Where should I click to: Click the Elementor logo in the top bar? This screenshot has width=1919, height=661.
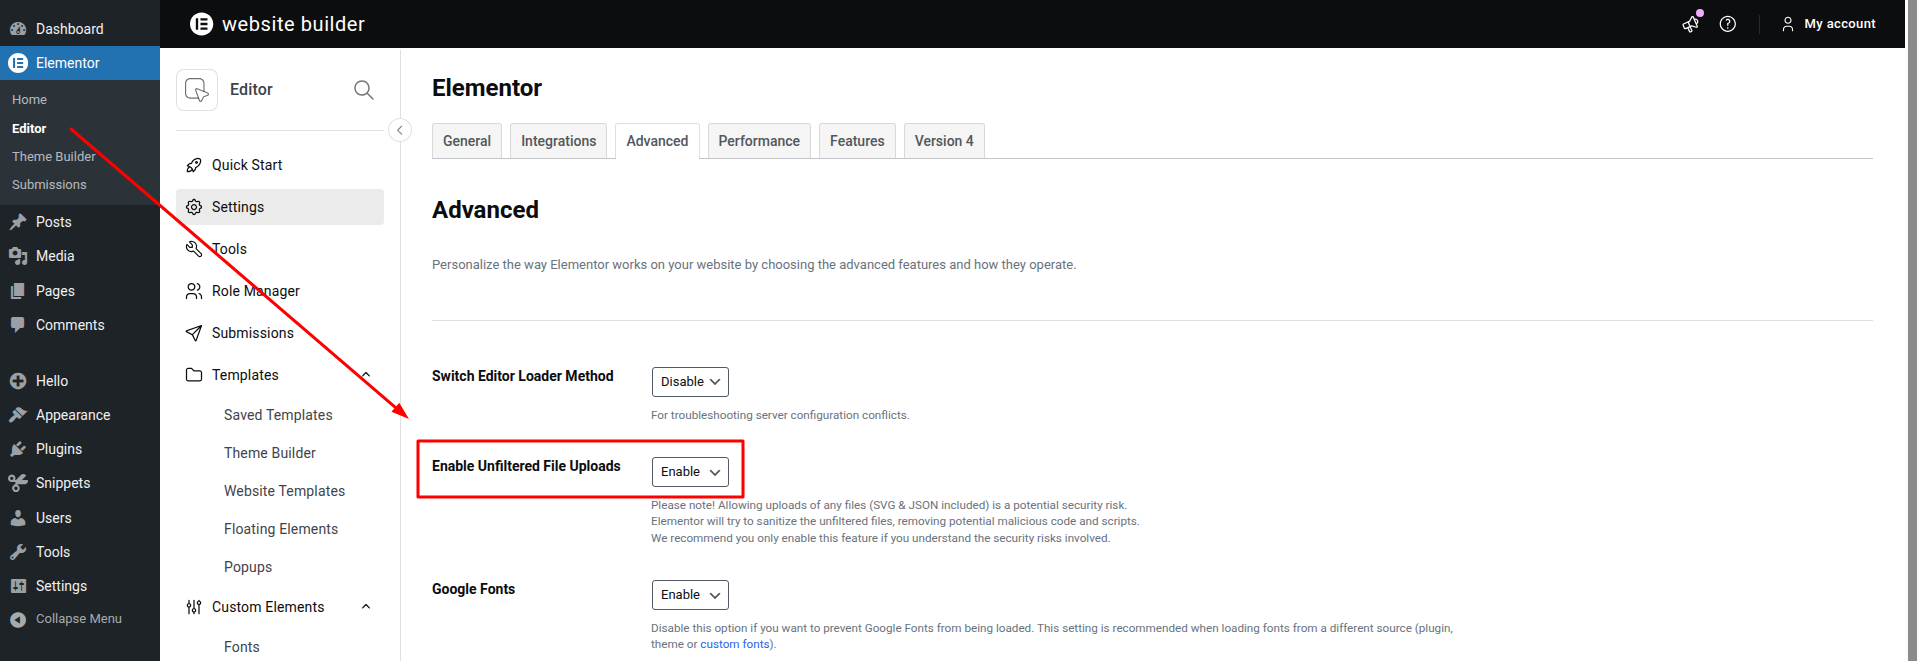tap(201, 24)
